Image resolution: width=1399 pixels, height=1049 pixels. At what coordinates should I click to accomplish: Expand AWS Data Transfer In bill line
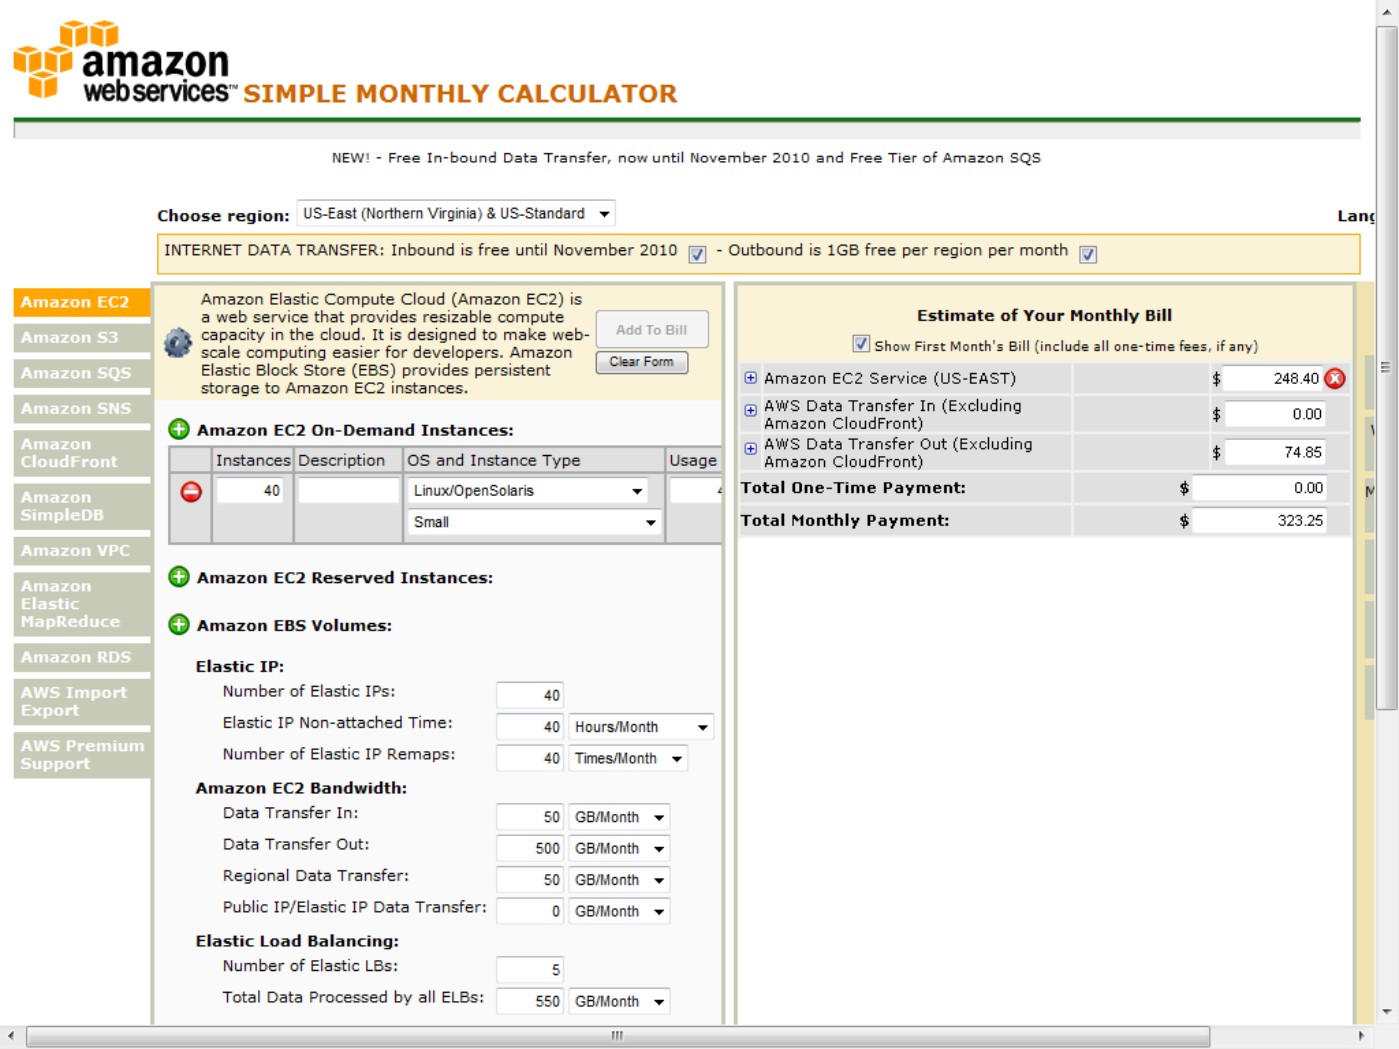pyautogui.click(x=750, y=410)
